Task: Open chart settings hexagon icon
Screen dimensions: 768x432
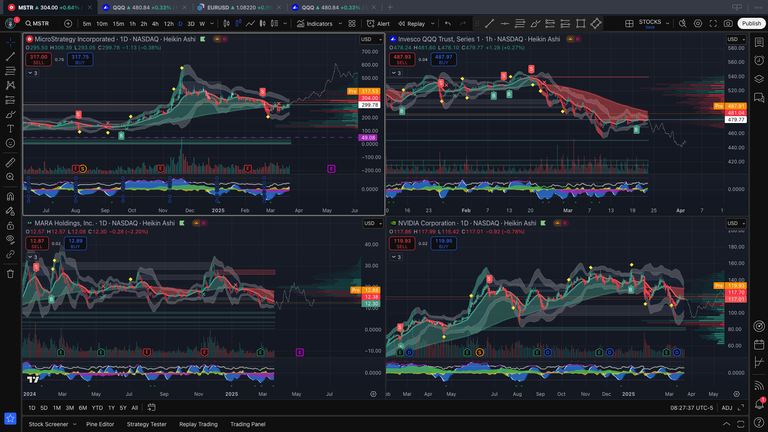Action: pos(698,24)
